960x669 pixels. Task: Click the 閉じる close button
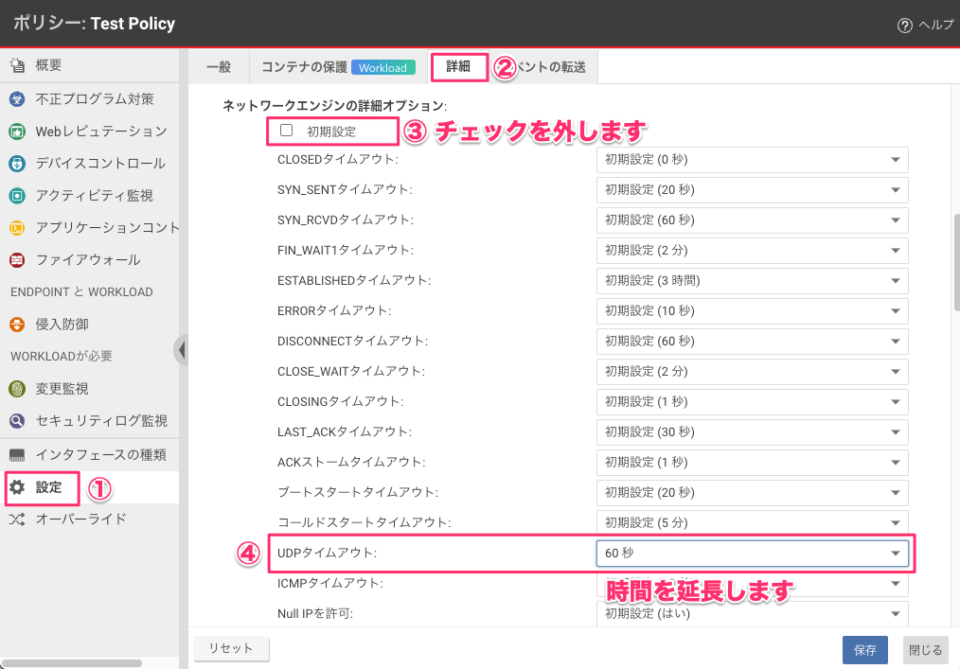coord(925,650)
